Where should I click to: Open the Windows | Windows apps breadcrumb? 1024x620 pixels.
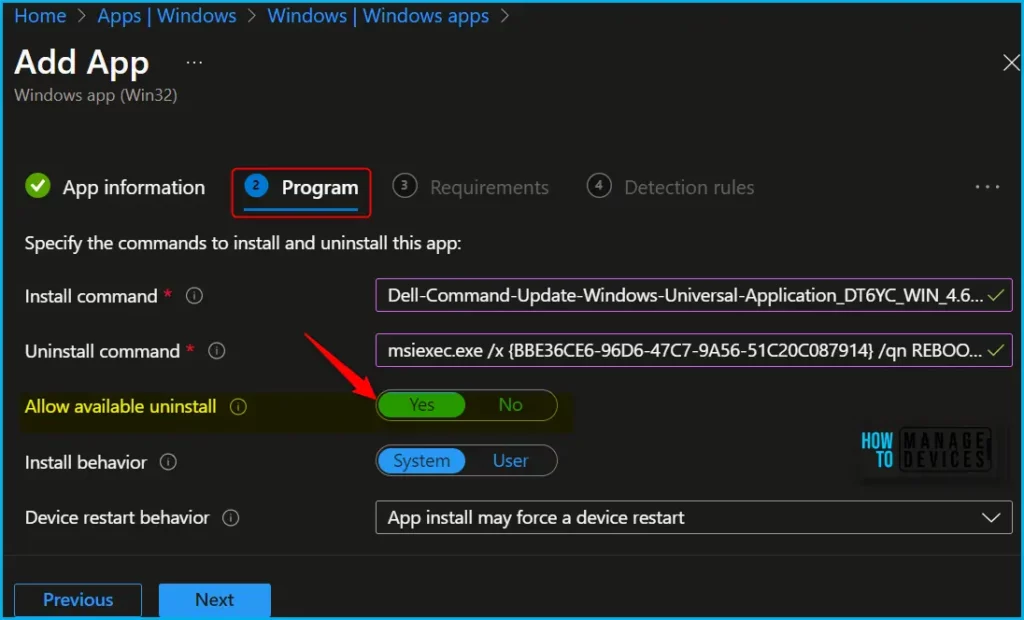tap(378, 16)
